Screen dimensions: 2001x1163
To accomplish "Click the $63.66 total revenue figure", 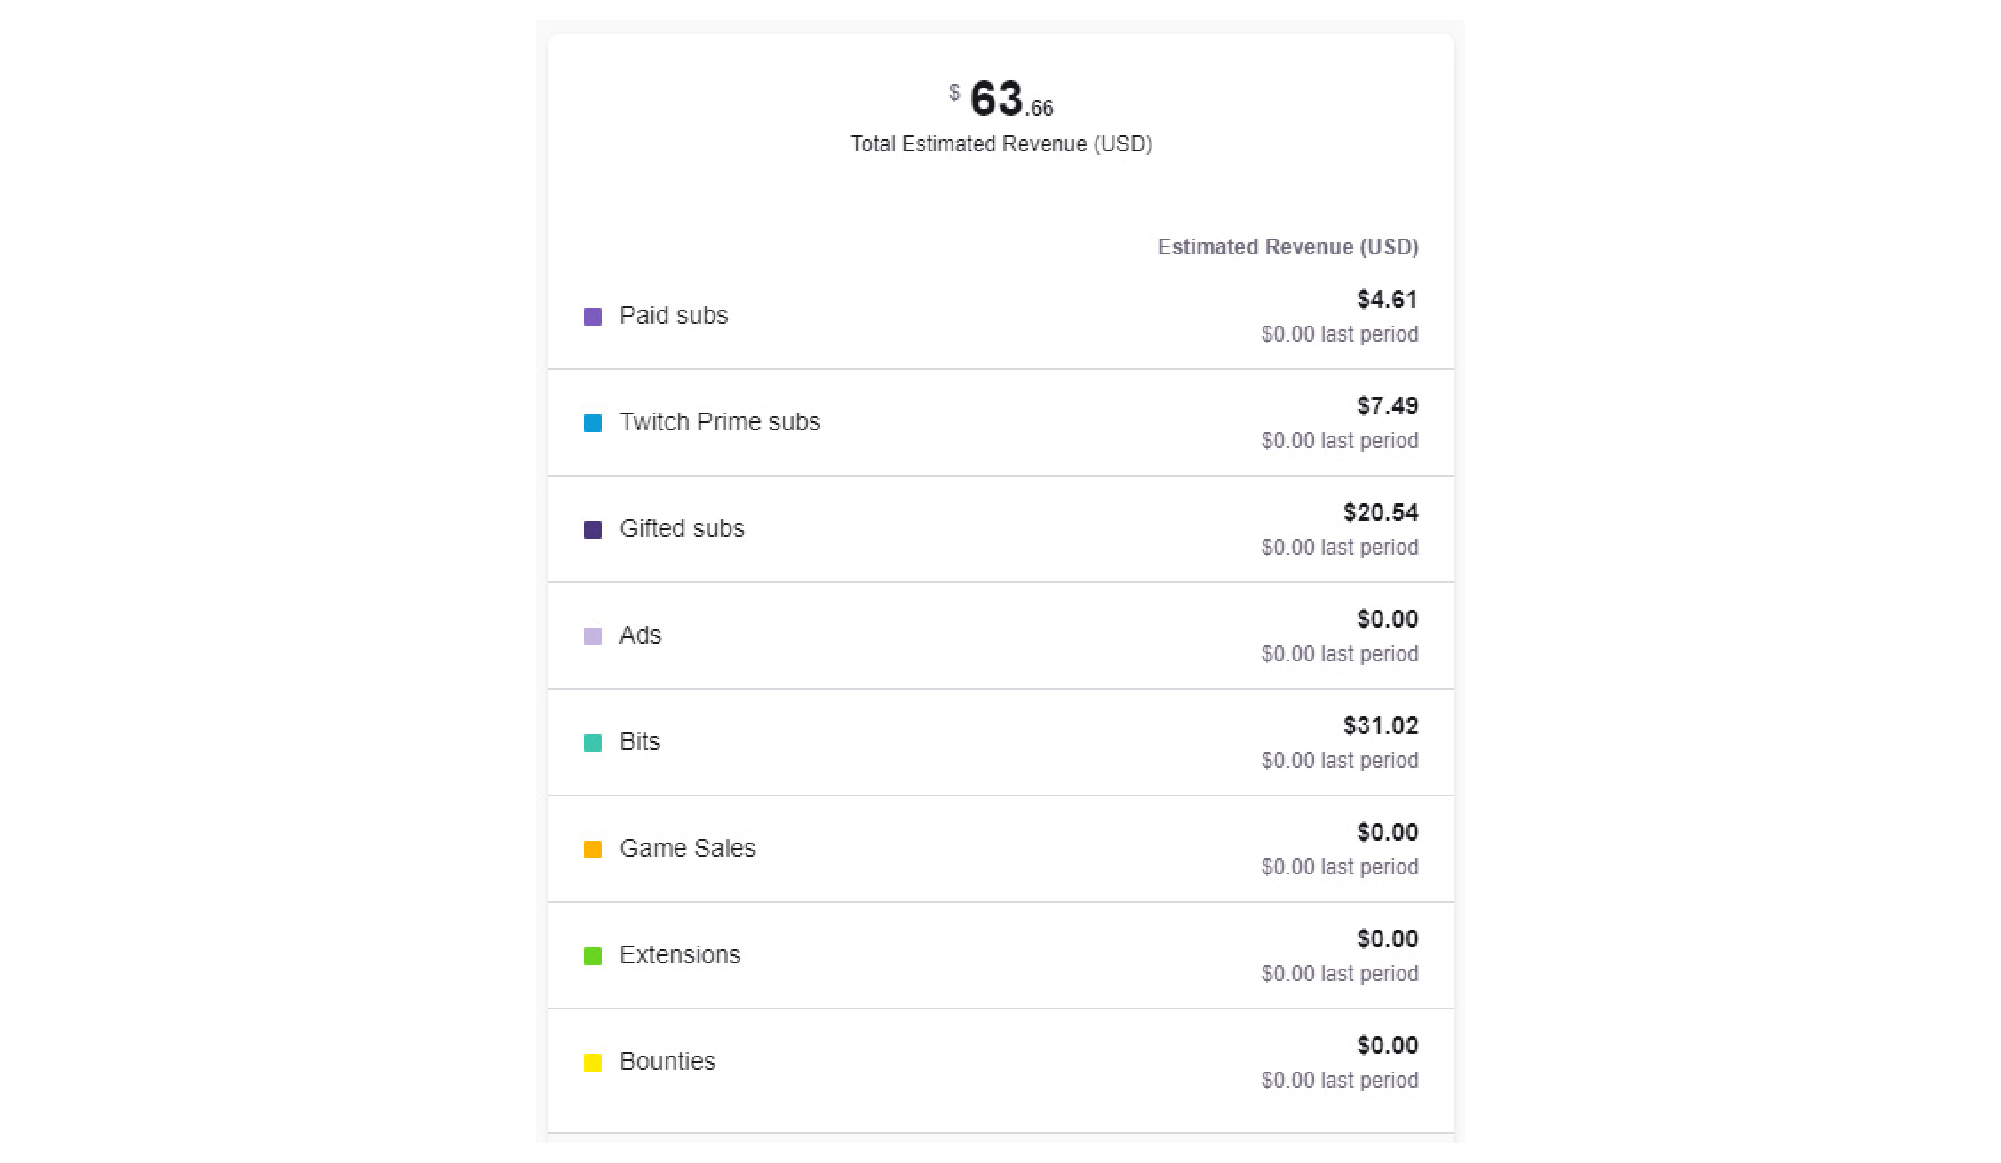I will pos(1001,99).
